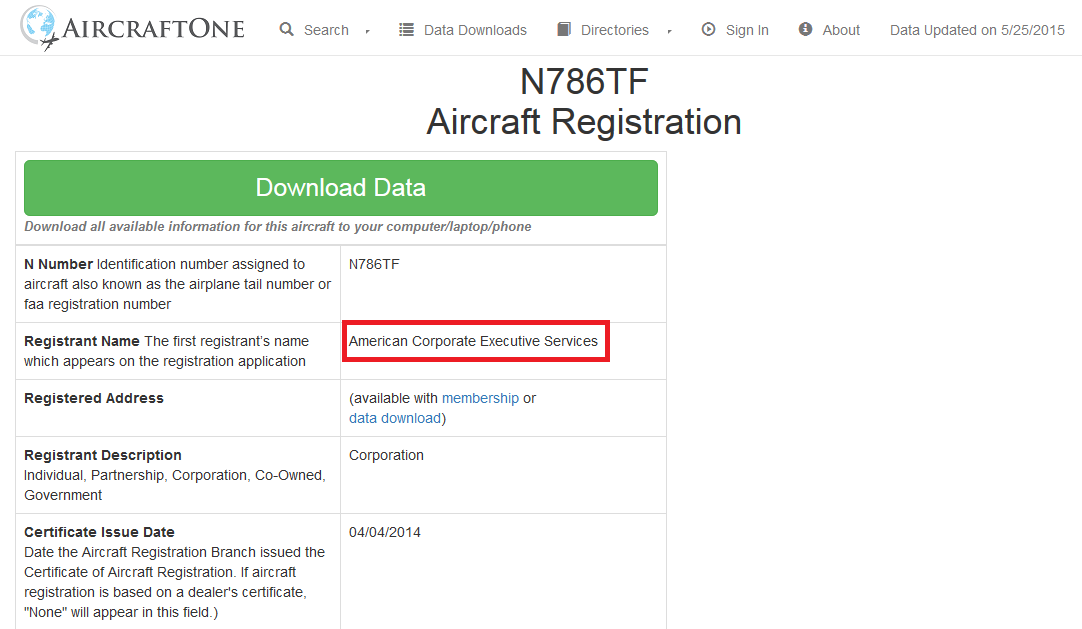Image resolution: width=1082 pixels, height=629 pixels.
Task: Click the info icon beside About
Action: (x=805, y=29)
